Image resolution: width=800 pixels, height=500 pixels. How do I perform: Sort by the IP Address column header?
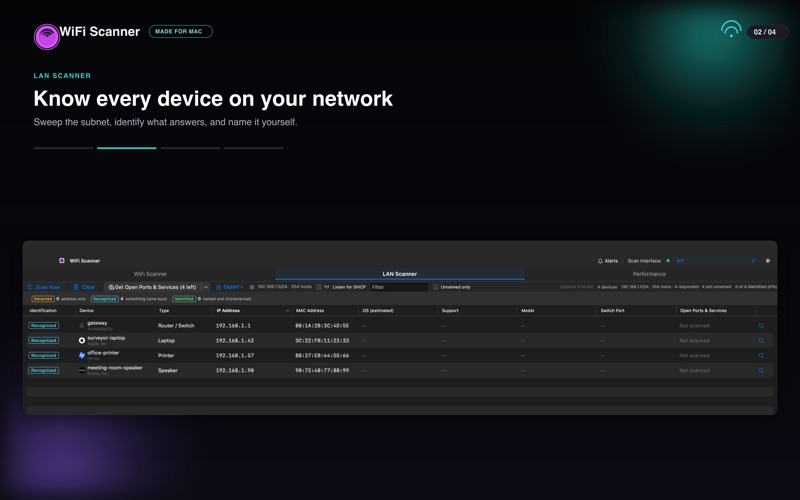(x=228, y=310)
